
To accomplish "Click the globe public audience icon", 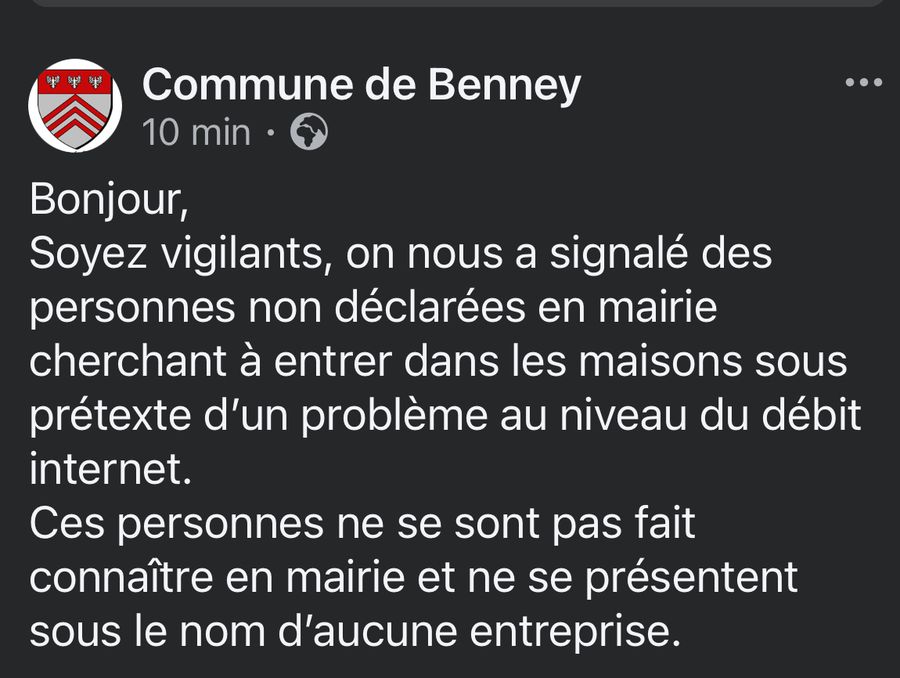I will coord(309,131).
